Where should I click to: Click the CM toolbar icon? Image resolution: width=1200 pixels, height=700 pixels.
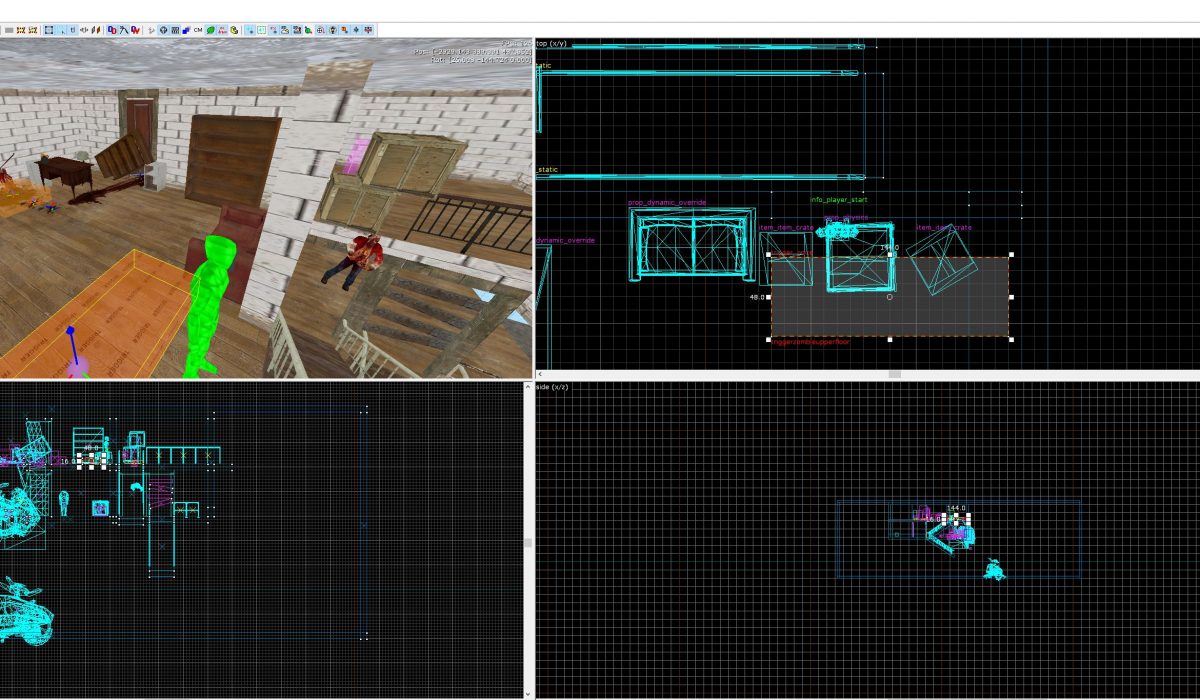[x=198, y=30]
